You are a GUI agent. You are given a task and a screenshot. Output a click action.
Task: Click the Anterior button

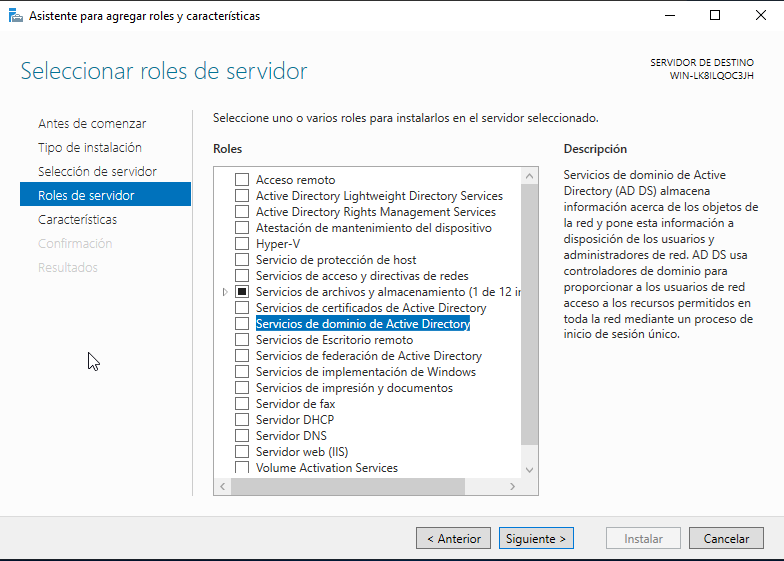(454, 538)
